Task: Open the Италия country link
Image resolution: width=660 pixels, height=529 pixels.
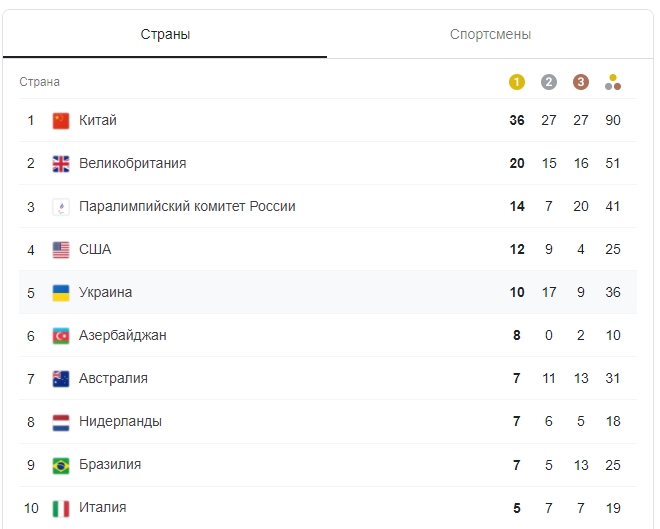Action: click(103, 508)
